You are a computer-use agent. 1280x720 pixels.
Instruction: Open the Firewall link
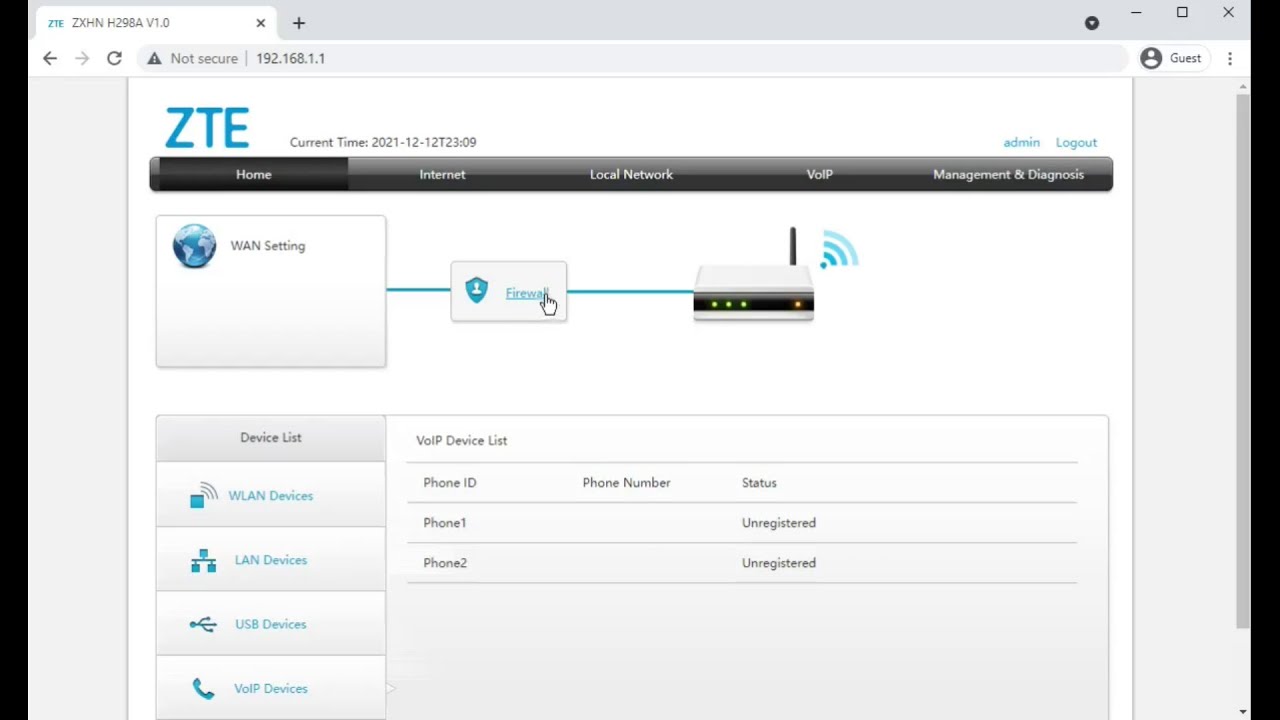click(527, 293)
